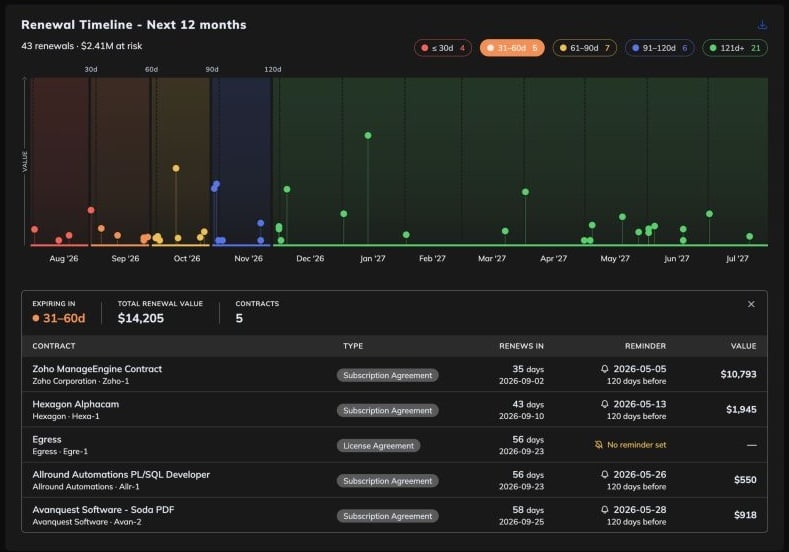Toggle the 61–90d filter chip

click(x=584, y=48)
